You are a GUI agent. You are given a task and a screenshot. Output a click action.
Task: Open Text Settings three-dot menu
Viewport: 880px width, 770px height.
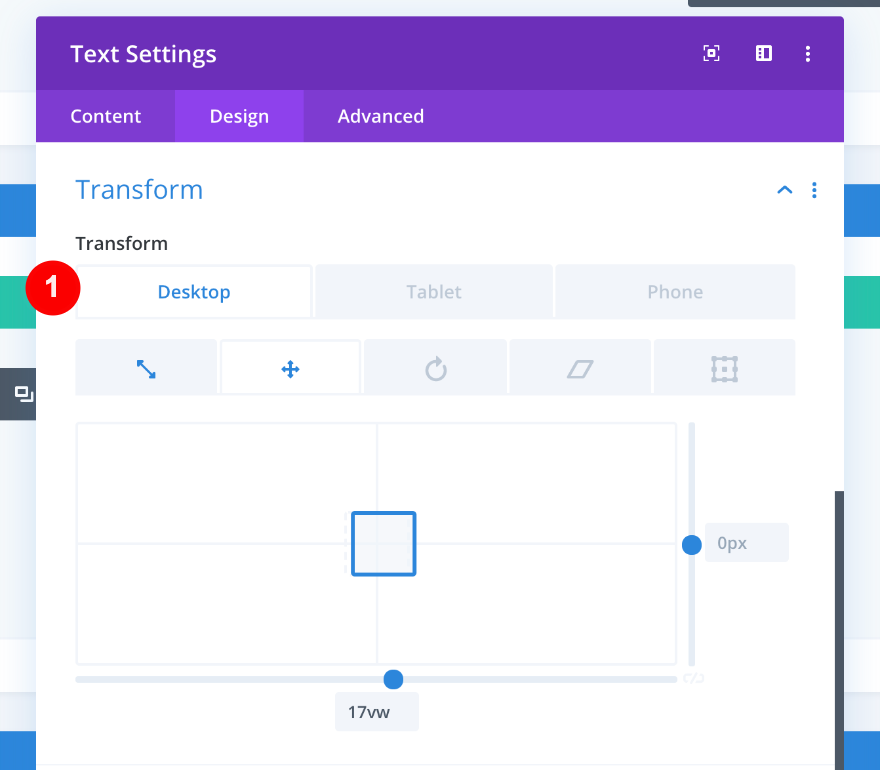point(808,54)
